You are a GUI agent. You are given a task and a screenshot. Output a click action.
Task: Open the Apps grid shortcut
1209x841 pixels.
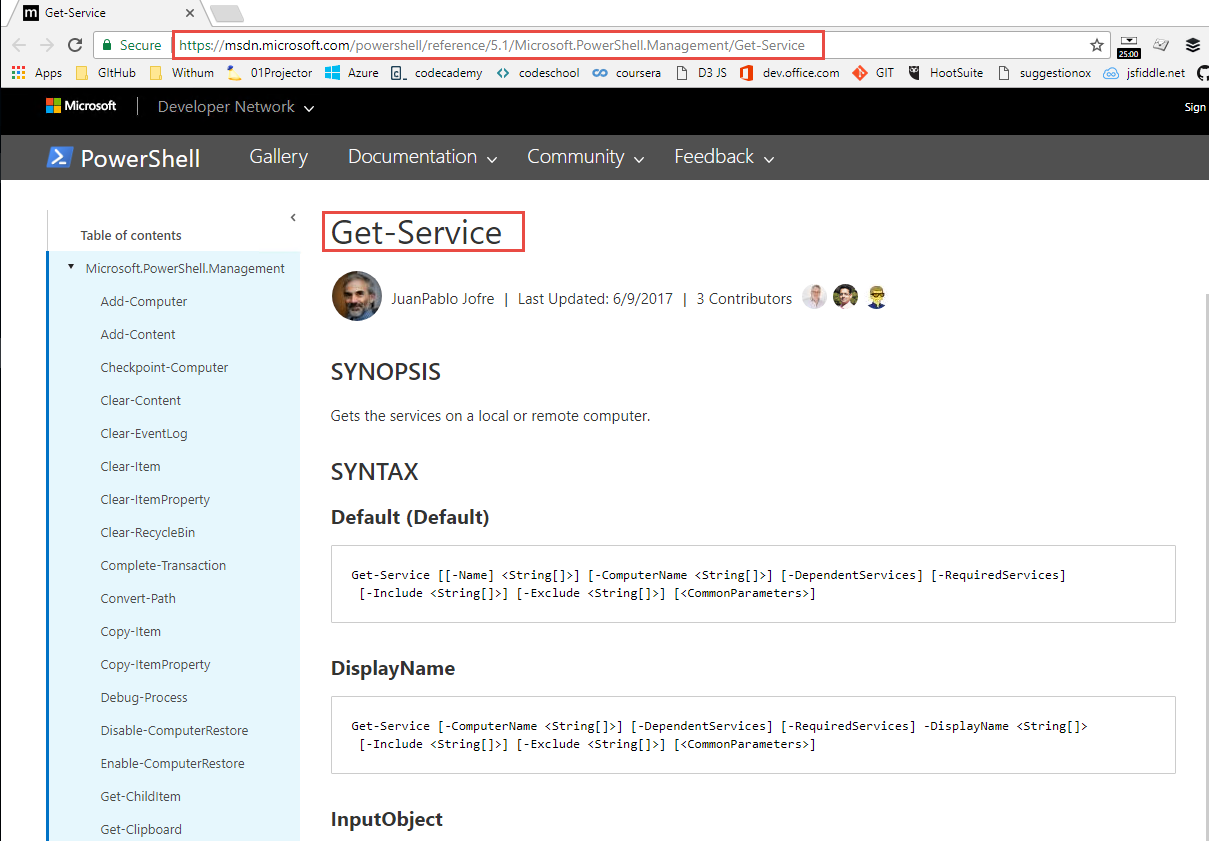pyautogui.click(x=37, y=73)
